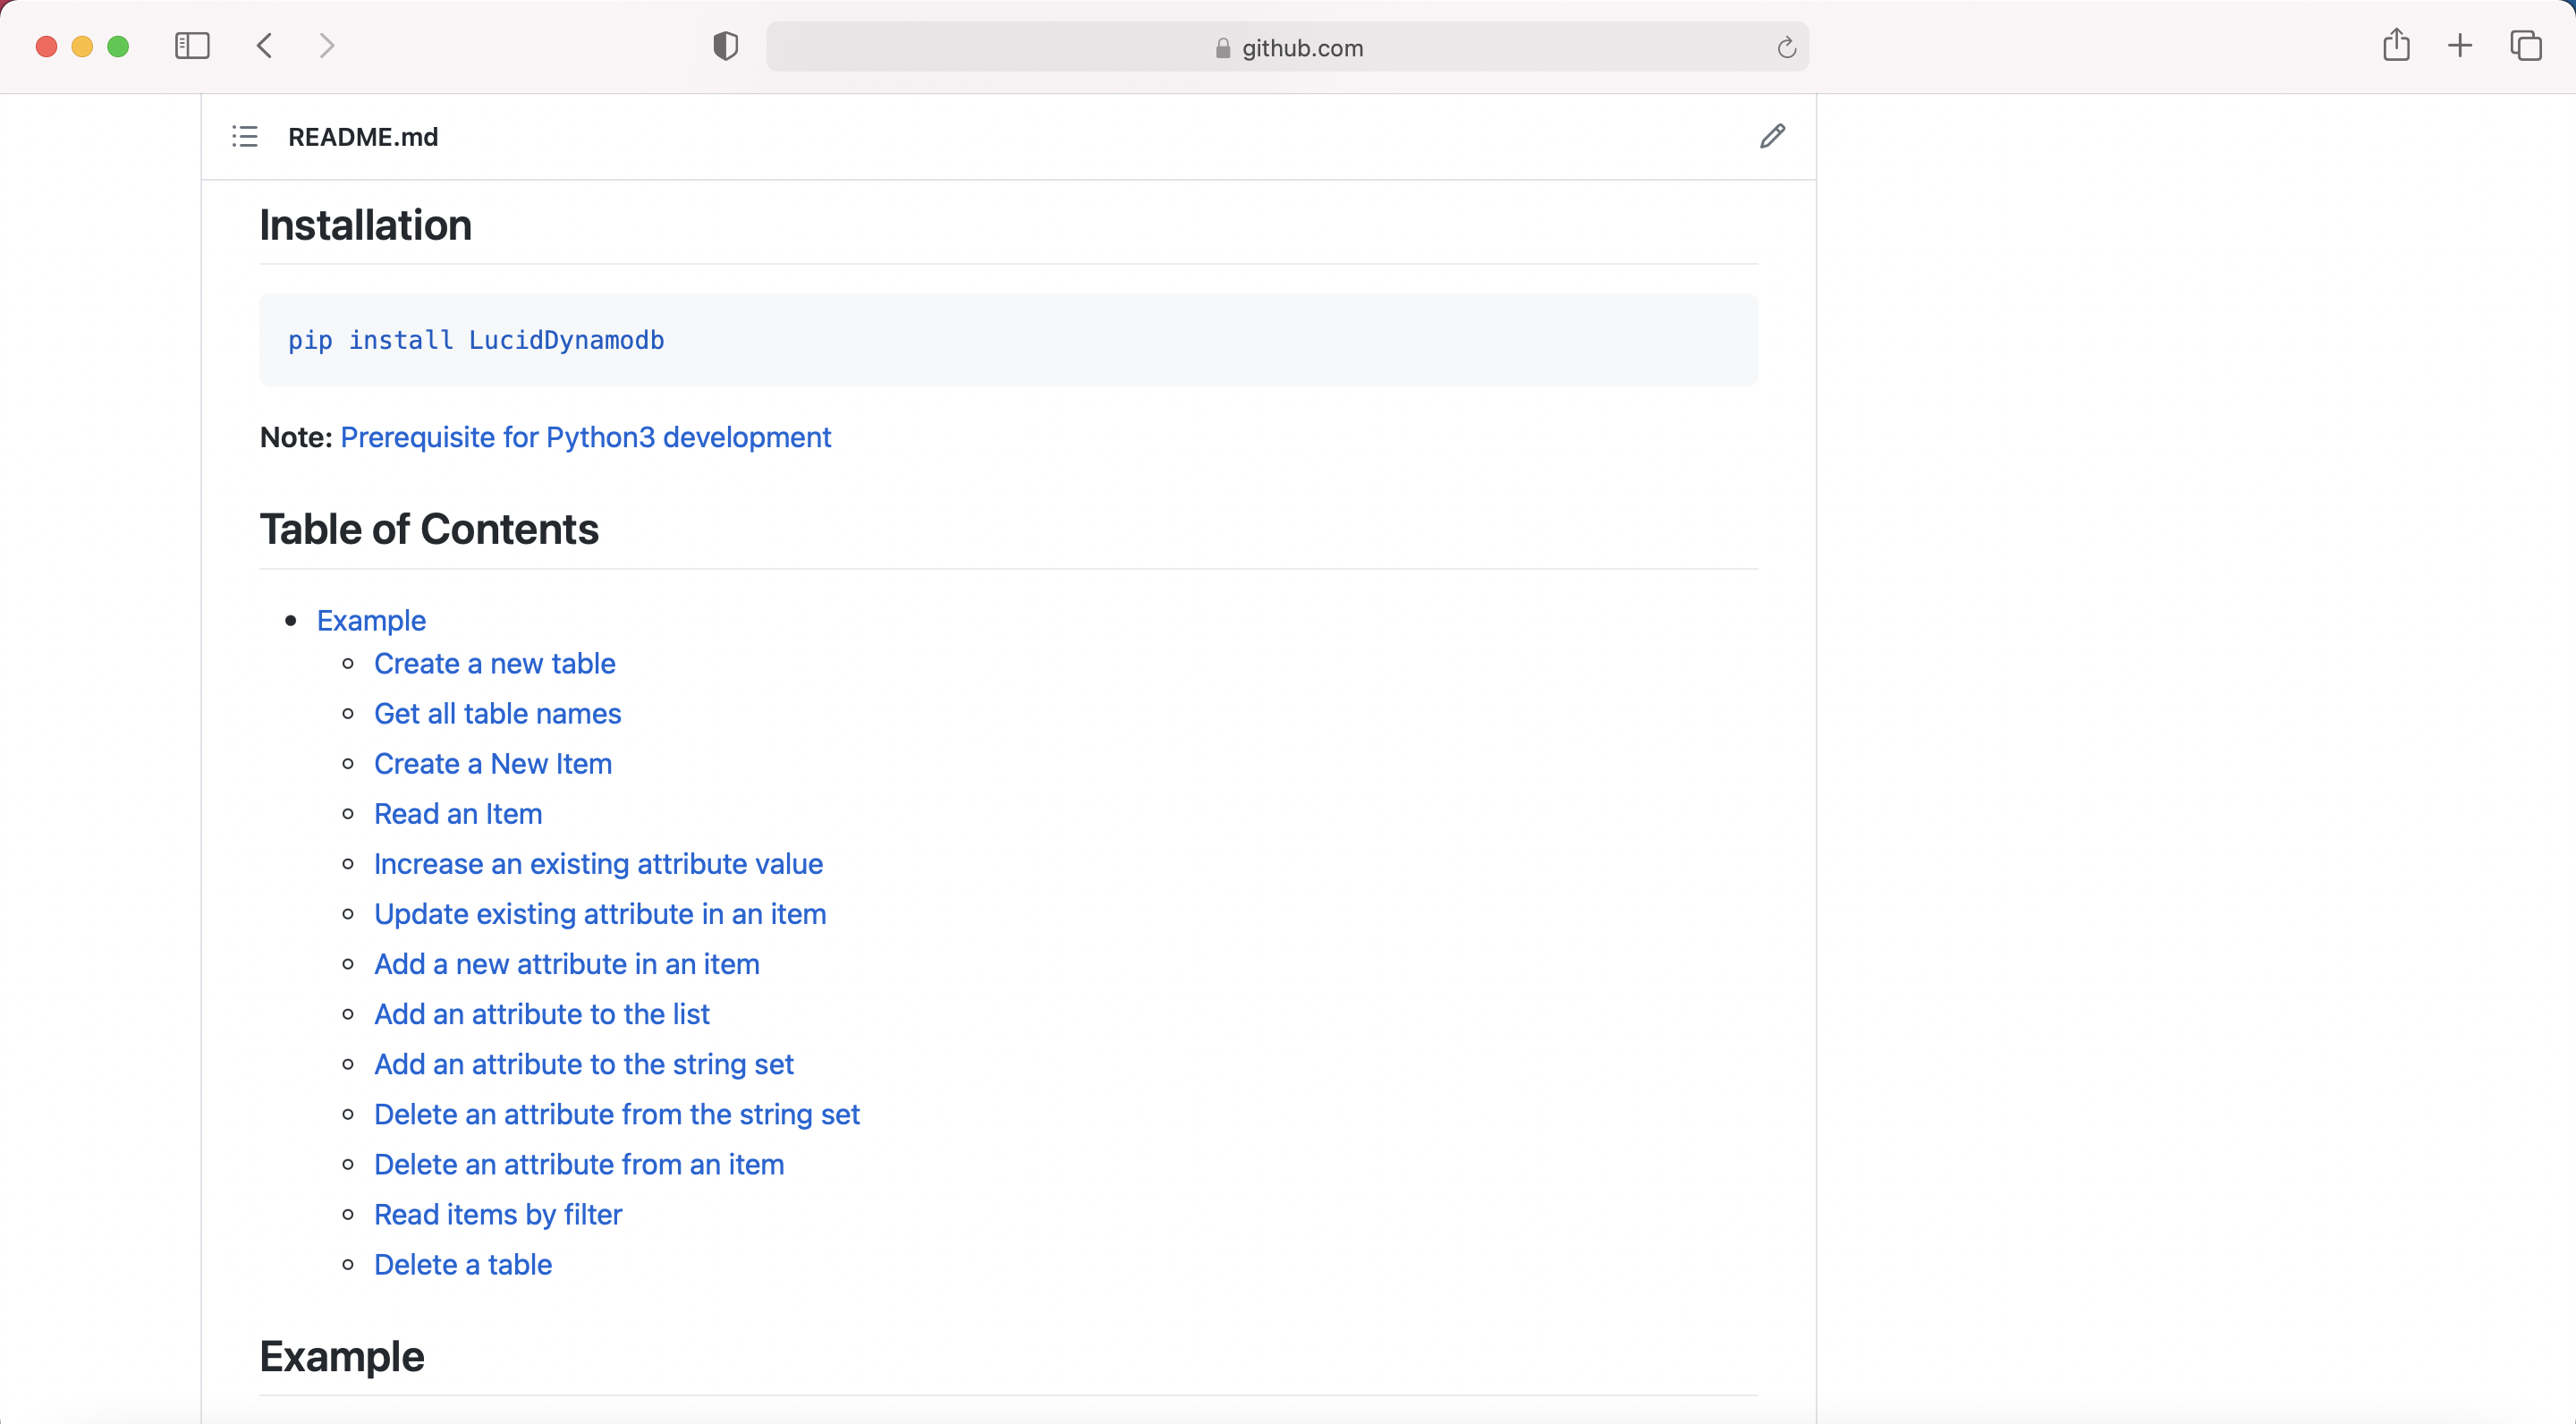Reload the github.com page
Viewport: 2576px width, 1424px height.
[x=1785, y=47]
